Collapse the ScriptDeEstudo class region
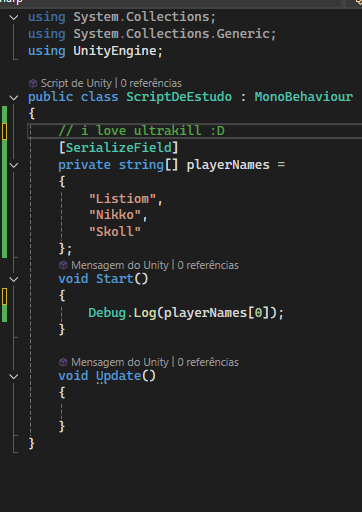 (14, 97)
